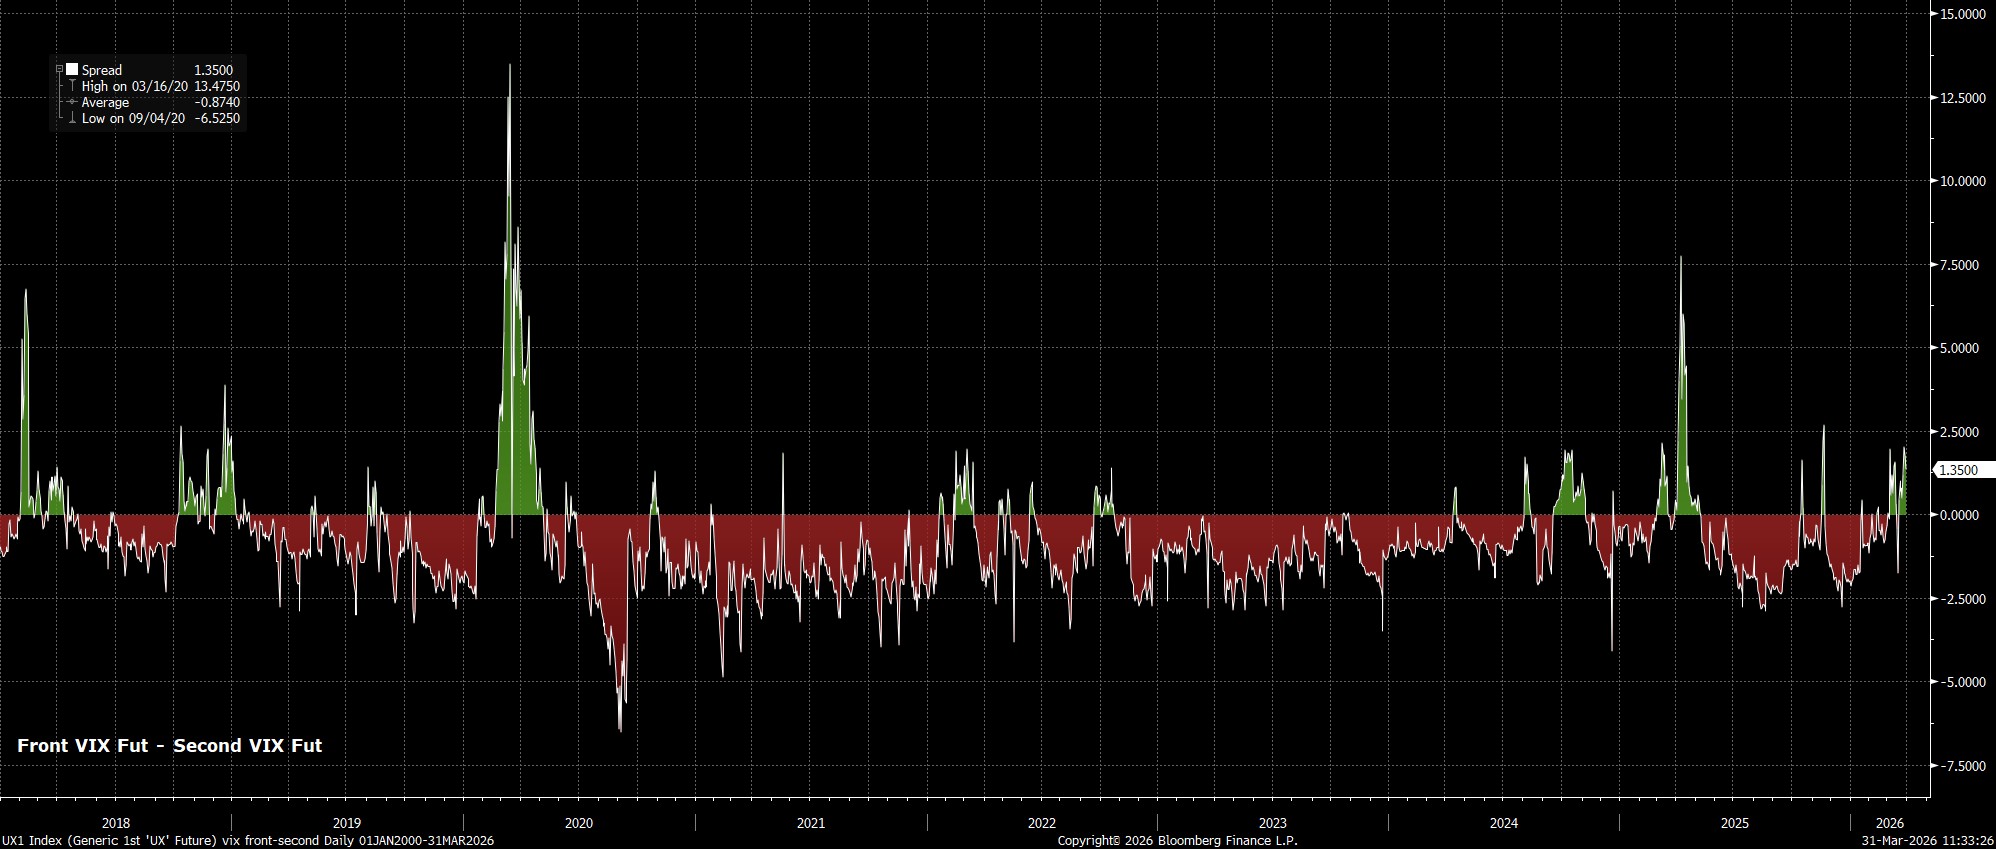
Task: Click the 2018 label on the time axis
Action: point(116,823)
